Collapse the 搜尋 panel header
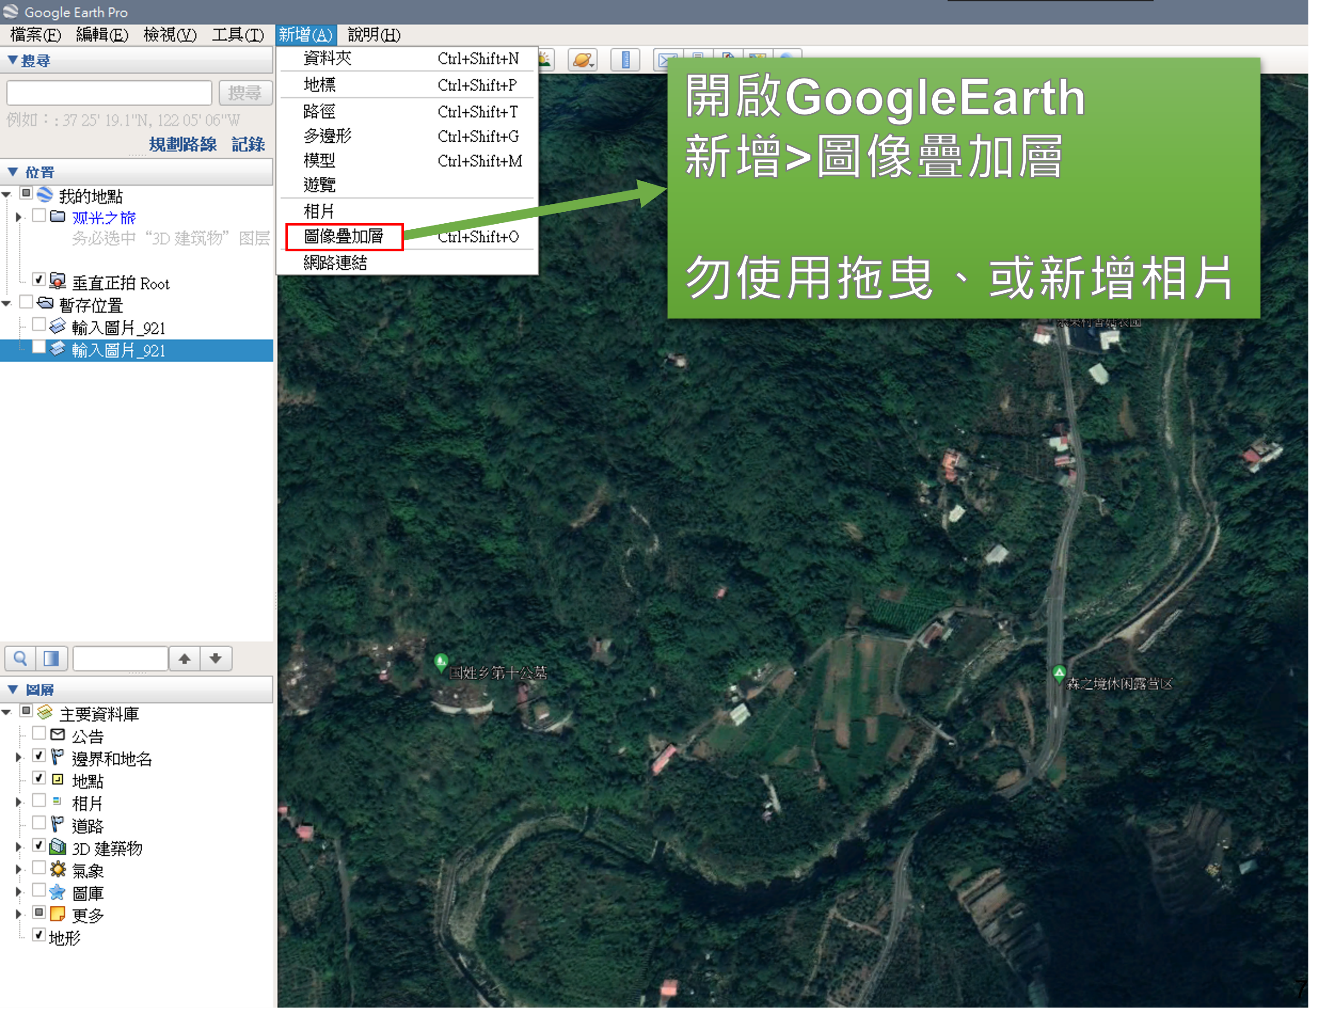 (x=136, y=61)
